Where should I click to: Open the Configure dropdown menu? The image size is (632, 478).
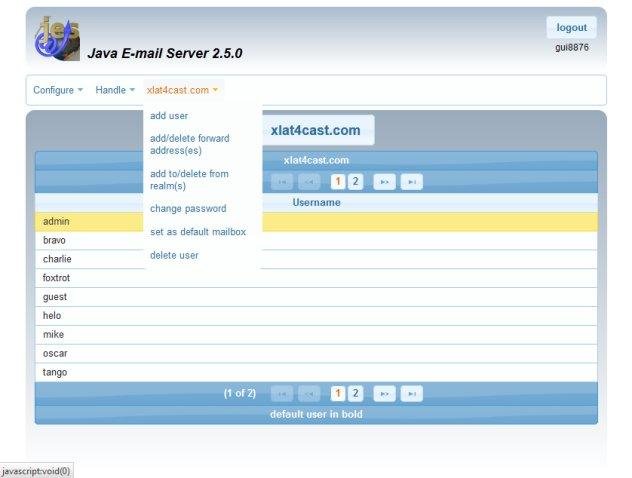(x=58, y=90)
